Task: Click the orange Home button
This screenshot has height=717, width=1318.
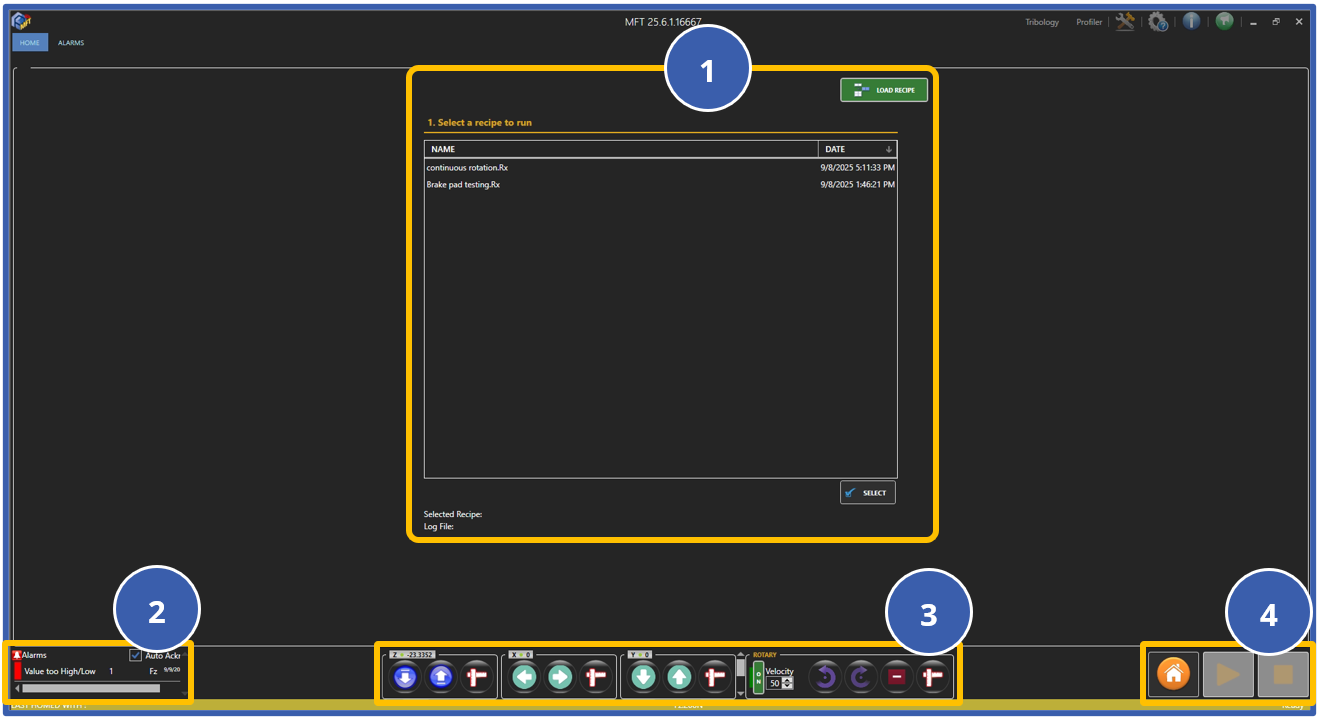Action: coord(1173,674)
